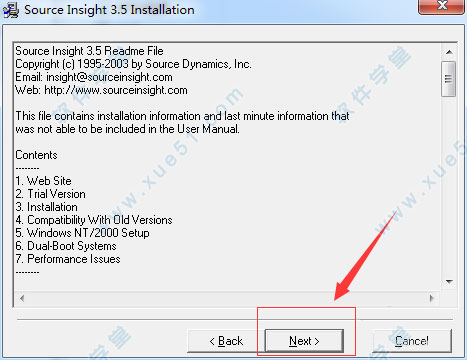The width and height of the screenshot is (467, 360).
Task: Close the installation window
Action: tap(441, 6)
